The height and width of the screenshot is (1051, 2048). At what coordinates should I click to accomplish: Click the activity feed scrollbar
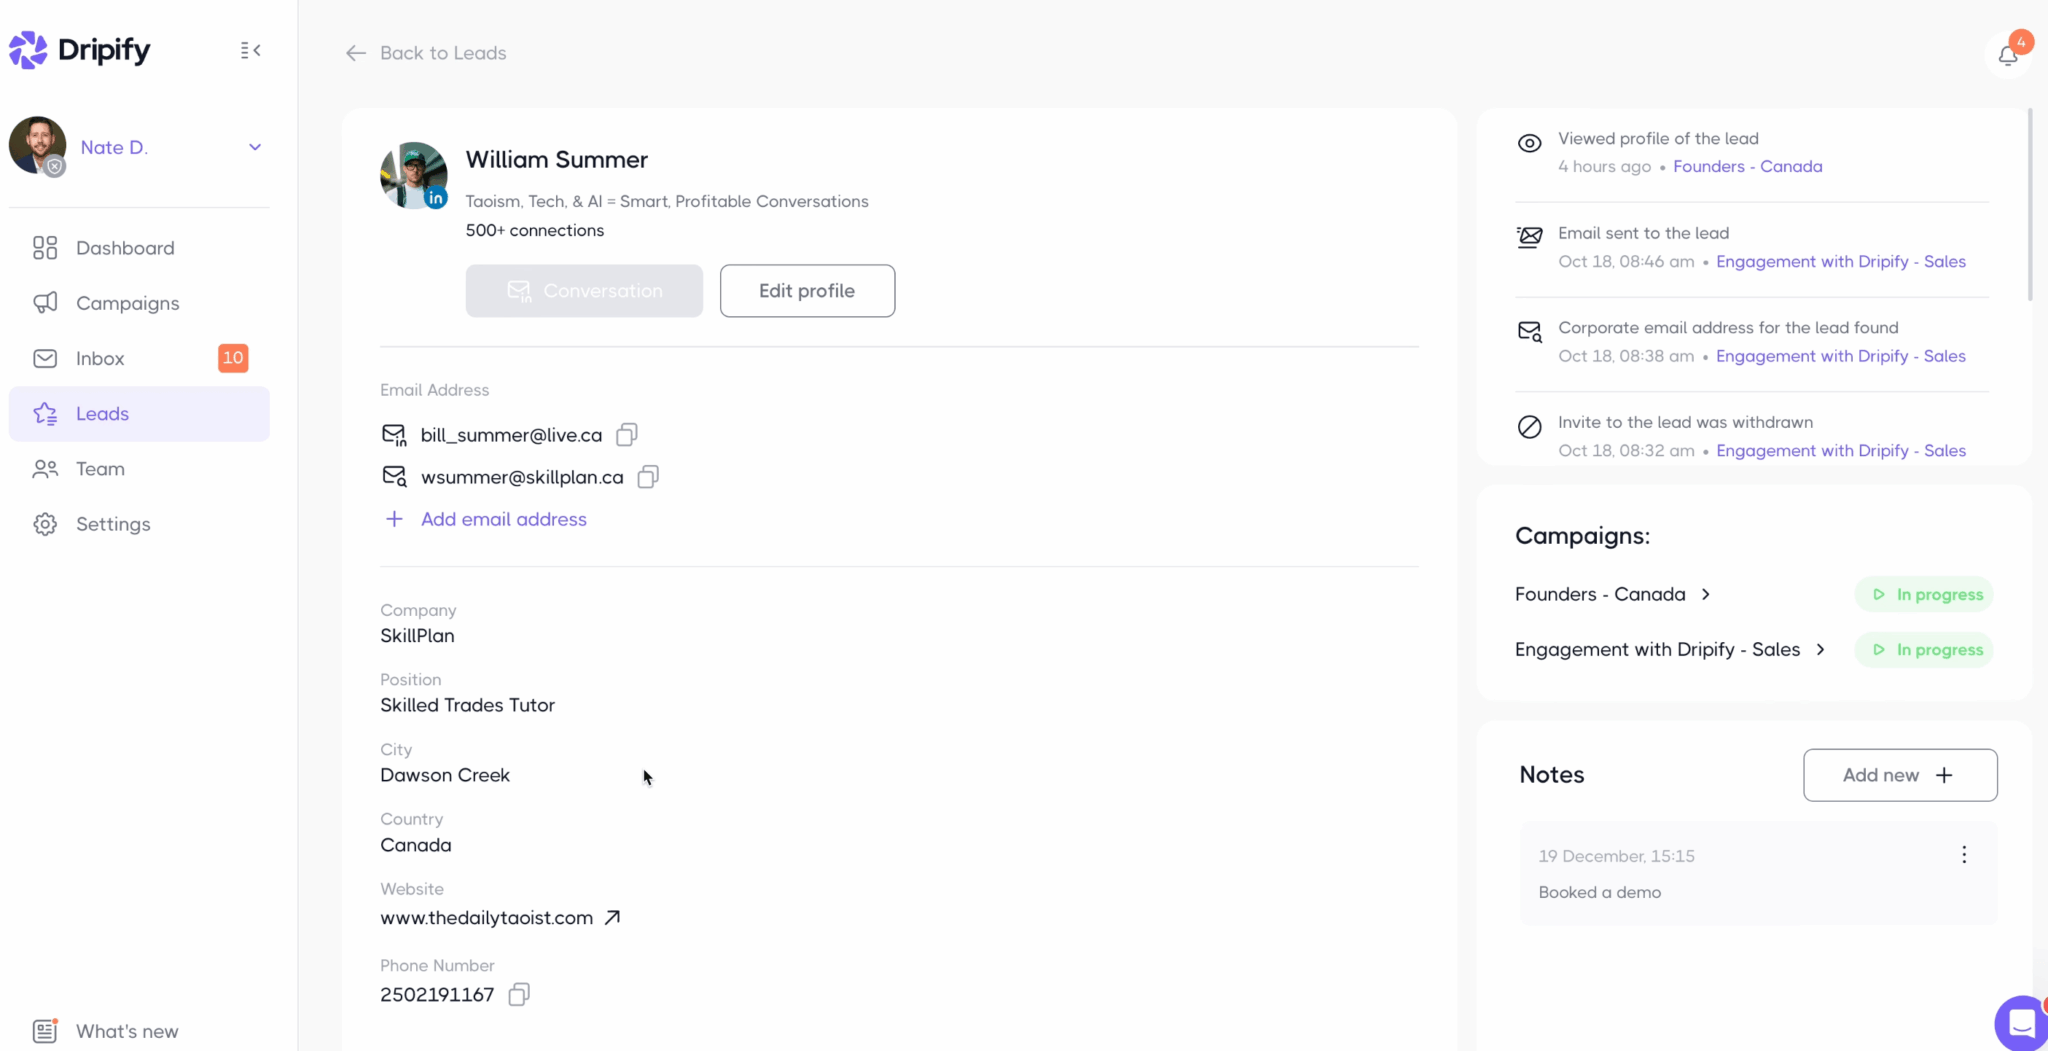click(x=2029, y=205)
